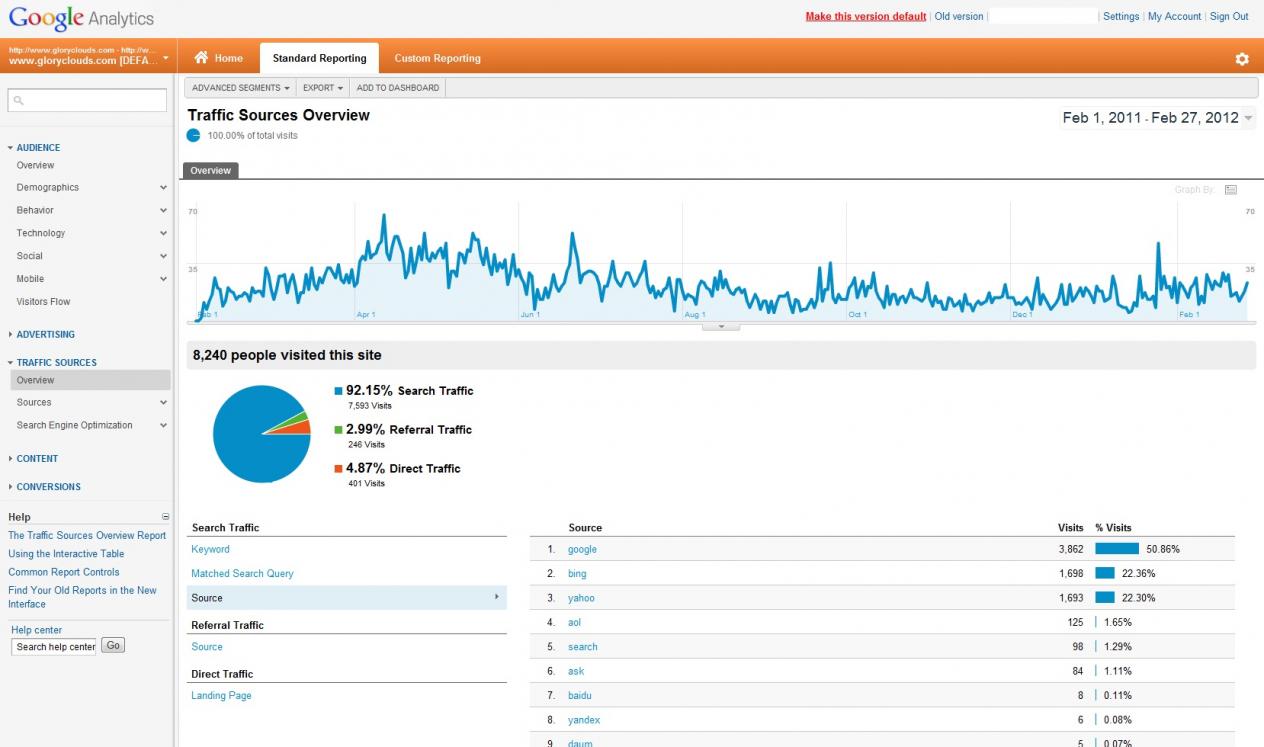Open the account selector dropdown

89,56
